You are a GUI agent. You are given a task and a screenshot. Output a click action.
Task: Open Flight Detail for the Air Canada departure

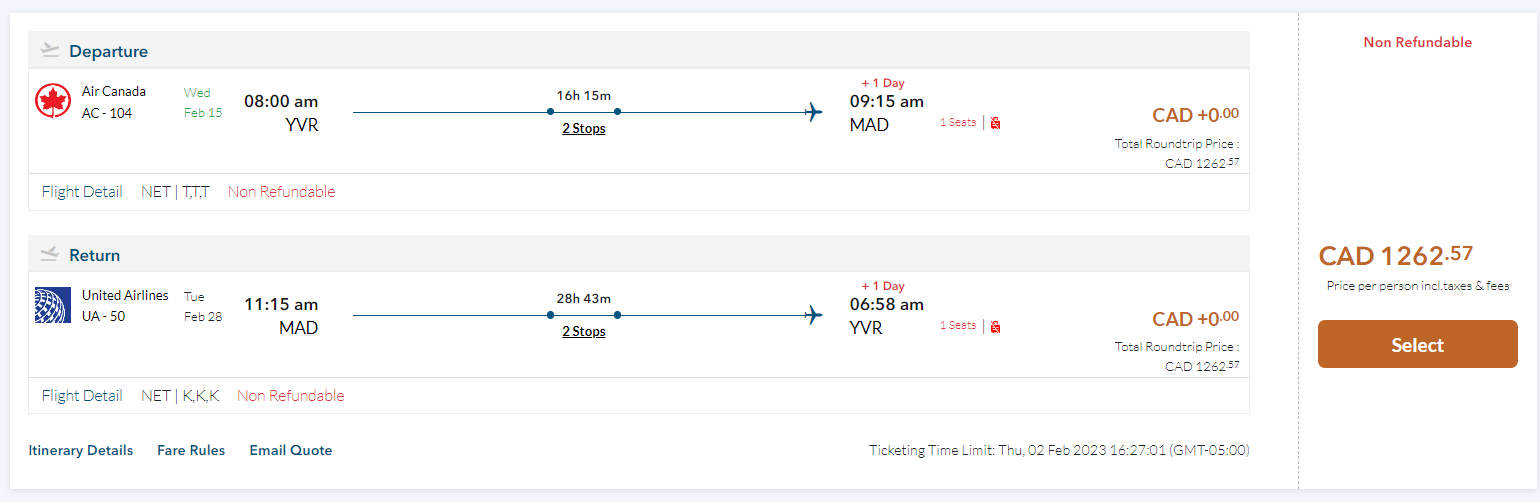[x=82, y=192]
